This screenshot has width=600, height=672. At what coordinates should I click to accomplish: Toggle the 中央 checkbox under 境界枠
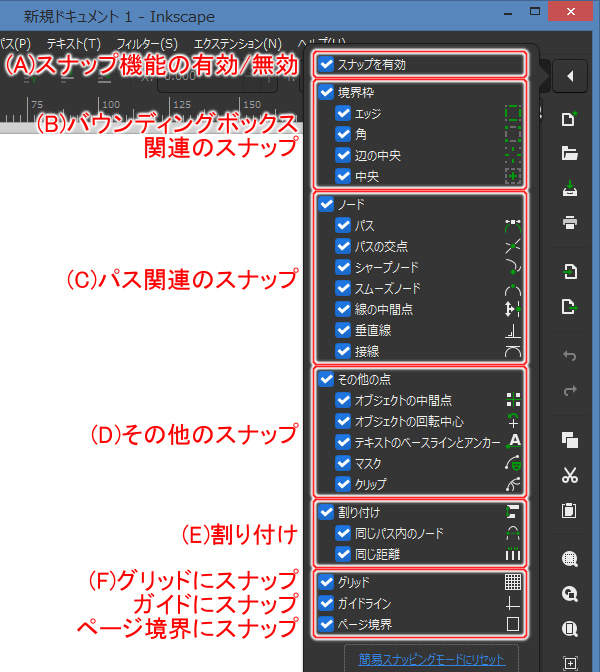click(343, 176)
